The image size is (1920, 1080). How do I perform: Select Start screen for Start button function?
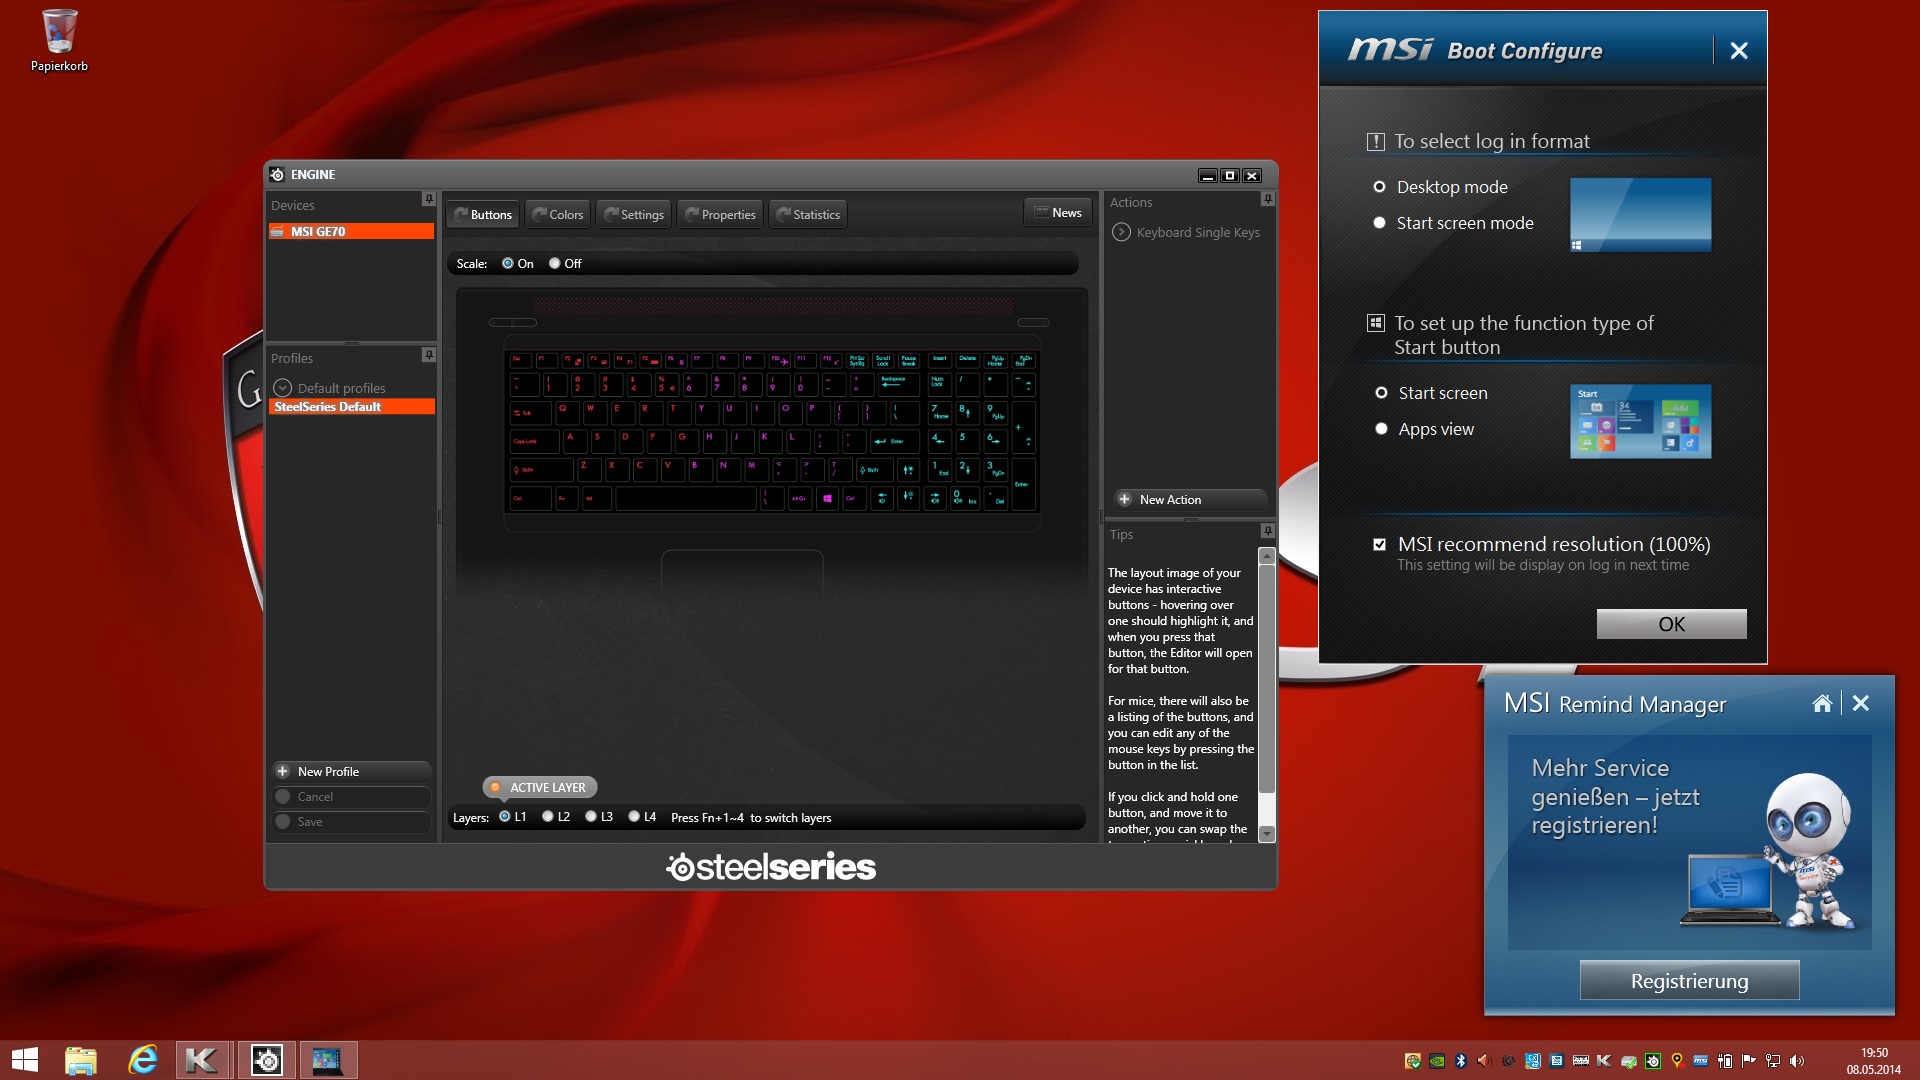click(x=1381, y=393)
